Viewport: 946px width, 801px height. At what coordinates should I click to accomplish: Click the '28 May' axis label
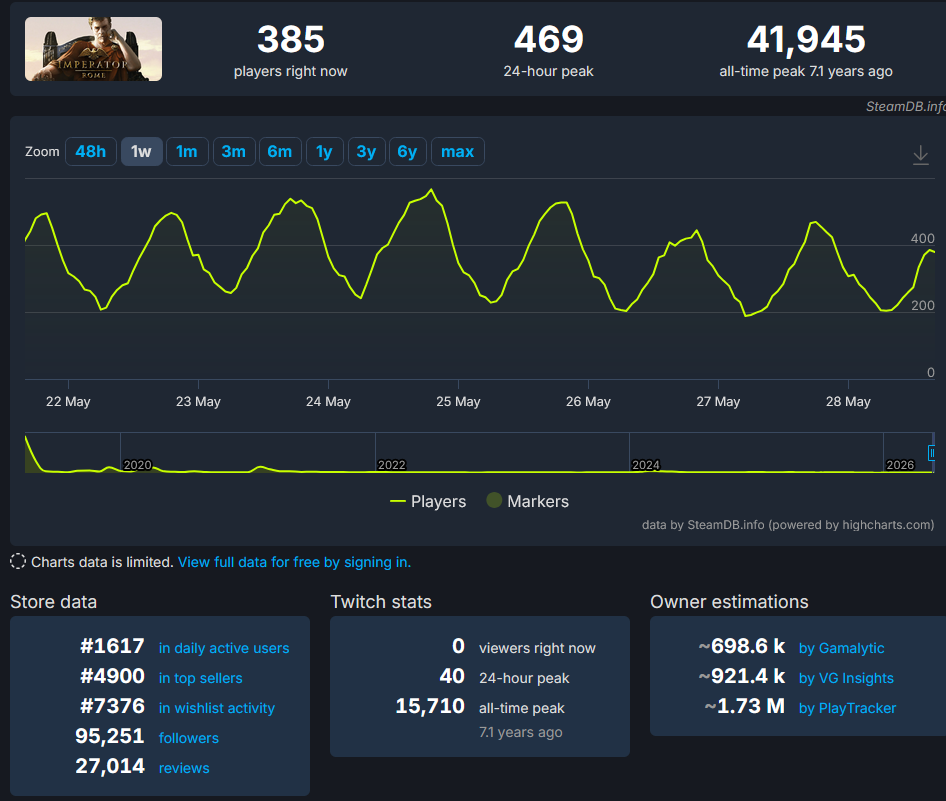pyautogui.click(x=848, y=401)
